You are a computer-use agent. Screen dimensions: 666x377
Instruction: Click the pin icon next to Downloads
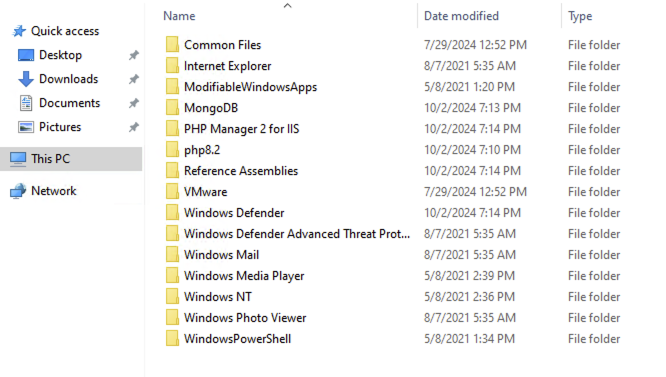click(134, 79)
